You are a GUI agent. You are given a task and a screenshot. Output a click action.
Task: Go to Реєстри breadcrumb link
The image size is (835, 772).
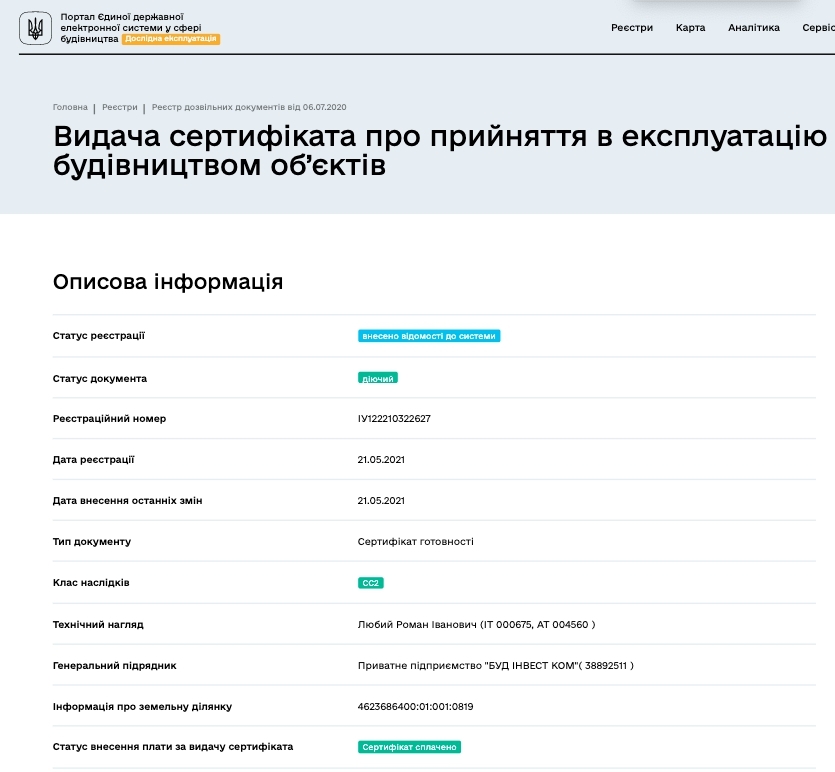tap(119, 107)
